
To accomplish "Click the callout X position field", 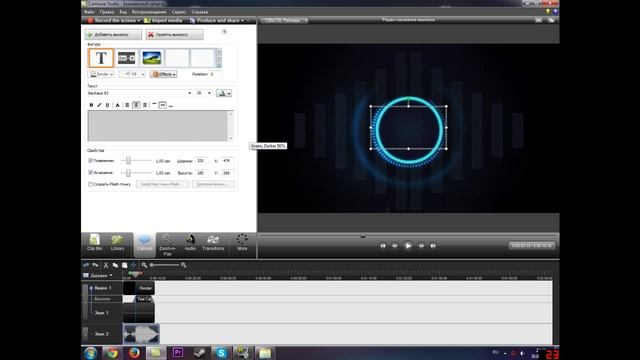I will [227, 161].
